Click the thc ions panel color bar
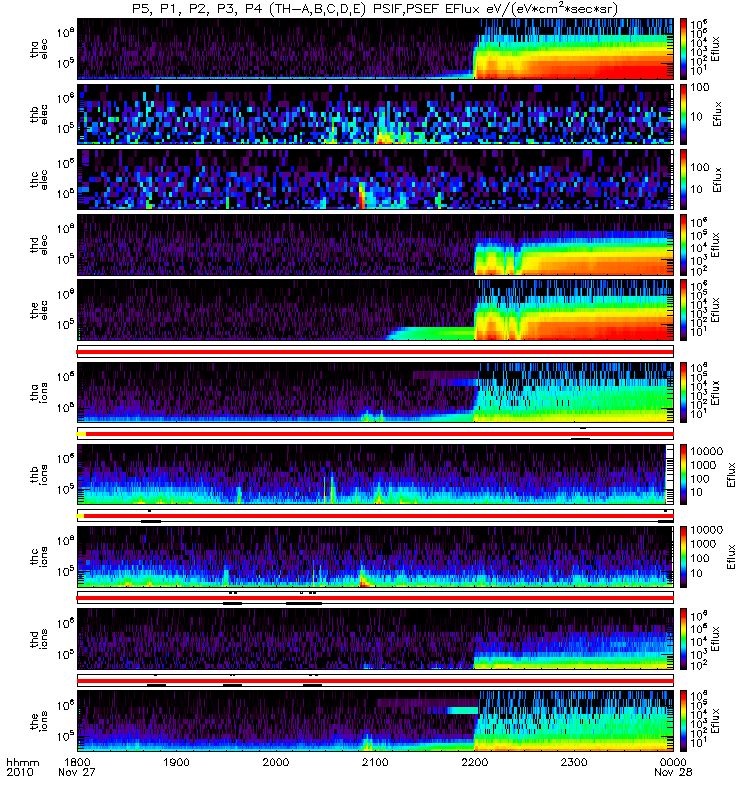 tap(683, 557)
